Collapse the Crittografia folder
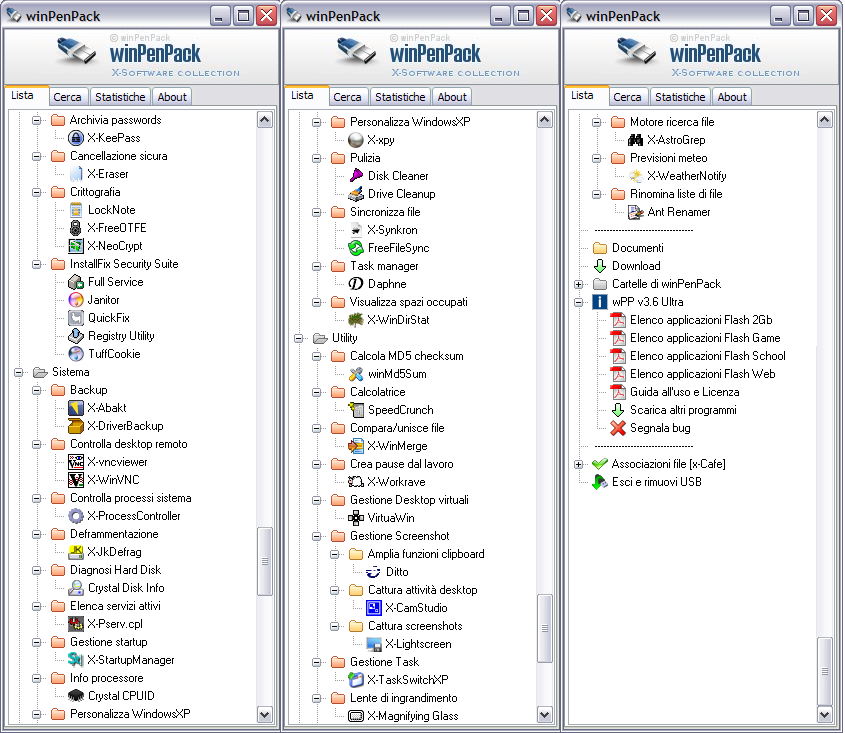The image size is (845, 733). click(37, 192)
